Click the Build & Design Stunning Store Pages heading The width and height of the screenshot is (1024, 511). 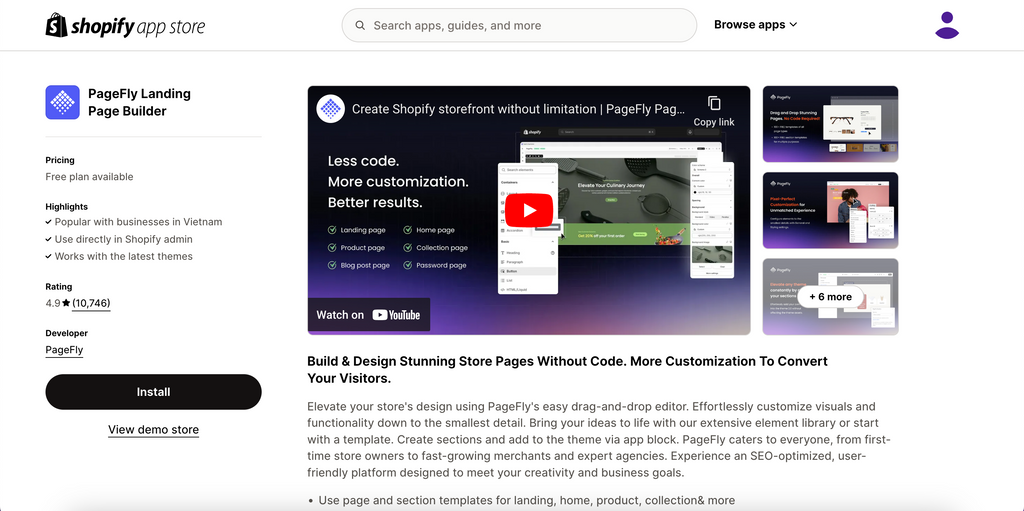coord(568,370)
